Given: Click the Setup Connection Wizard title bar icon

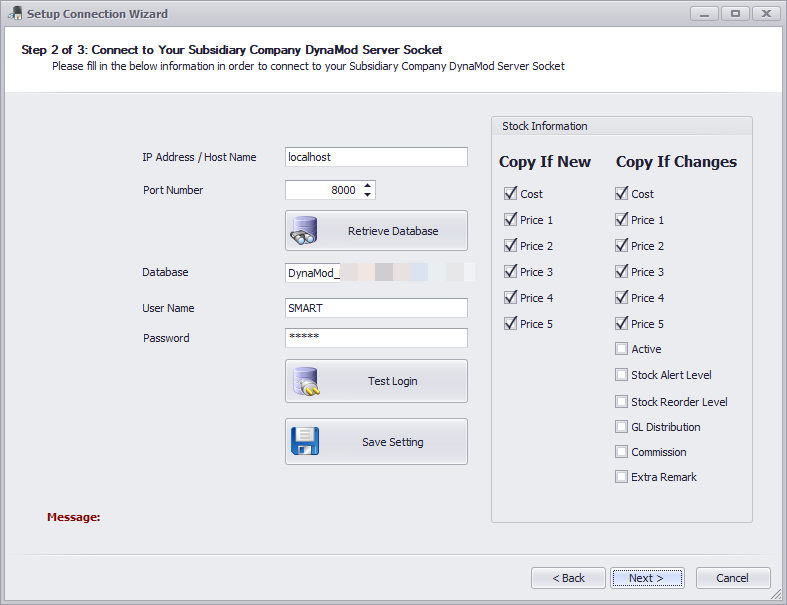Looking at the screenshot, I should pos(15,14).
